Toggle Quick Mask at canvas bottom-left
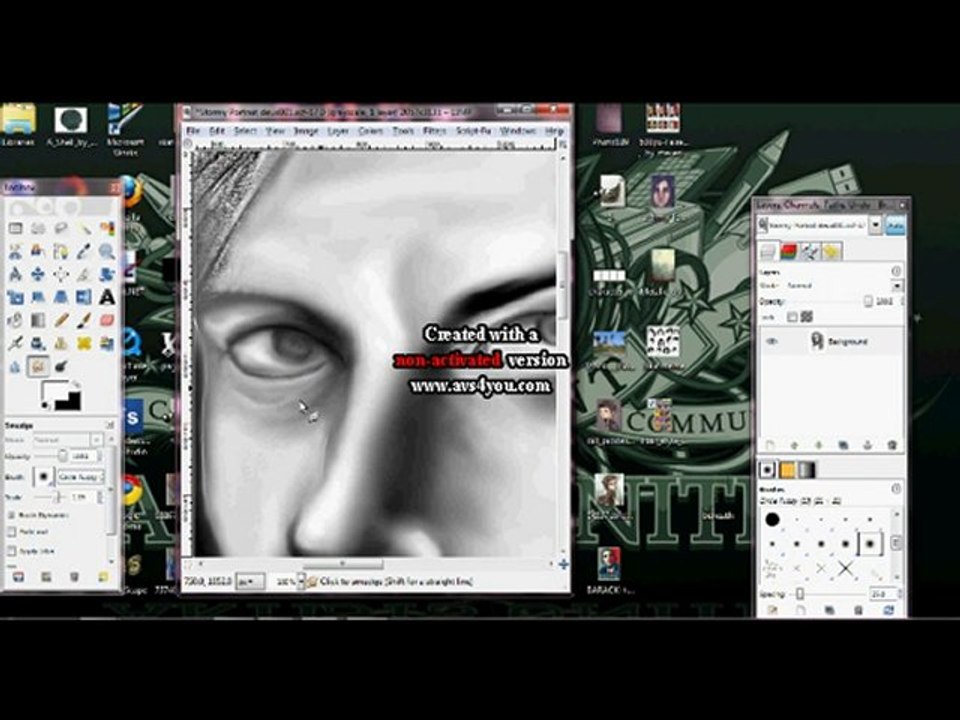This screenshot has width=960, height=720. pos(189,564)
